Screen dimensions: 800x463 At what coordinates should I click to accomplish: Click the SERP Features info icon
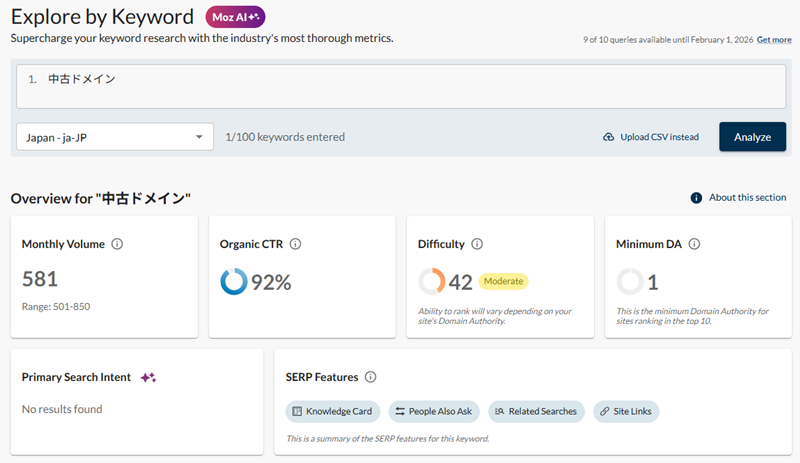(370, 377)
